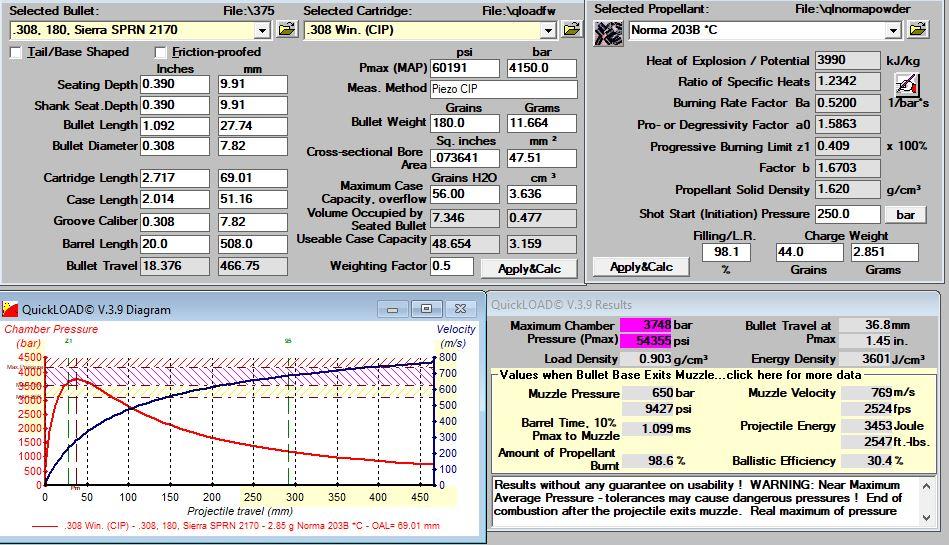
Task: Edit Charge Weight grams field
Action: [885, 252]
